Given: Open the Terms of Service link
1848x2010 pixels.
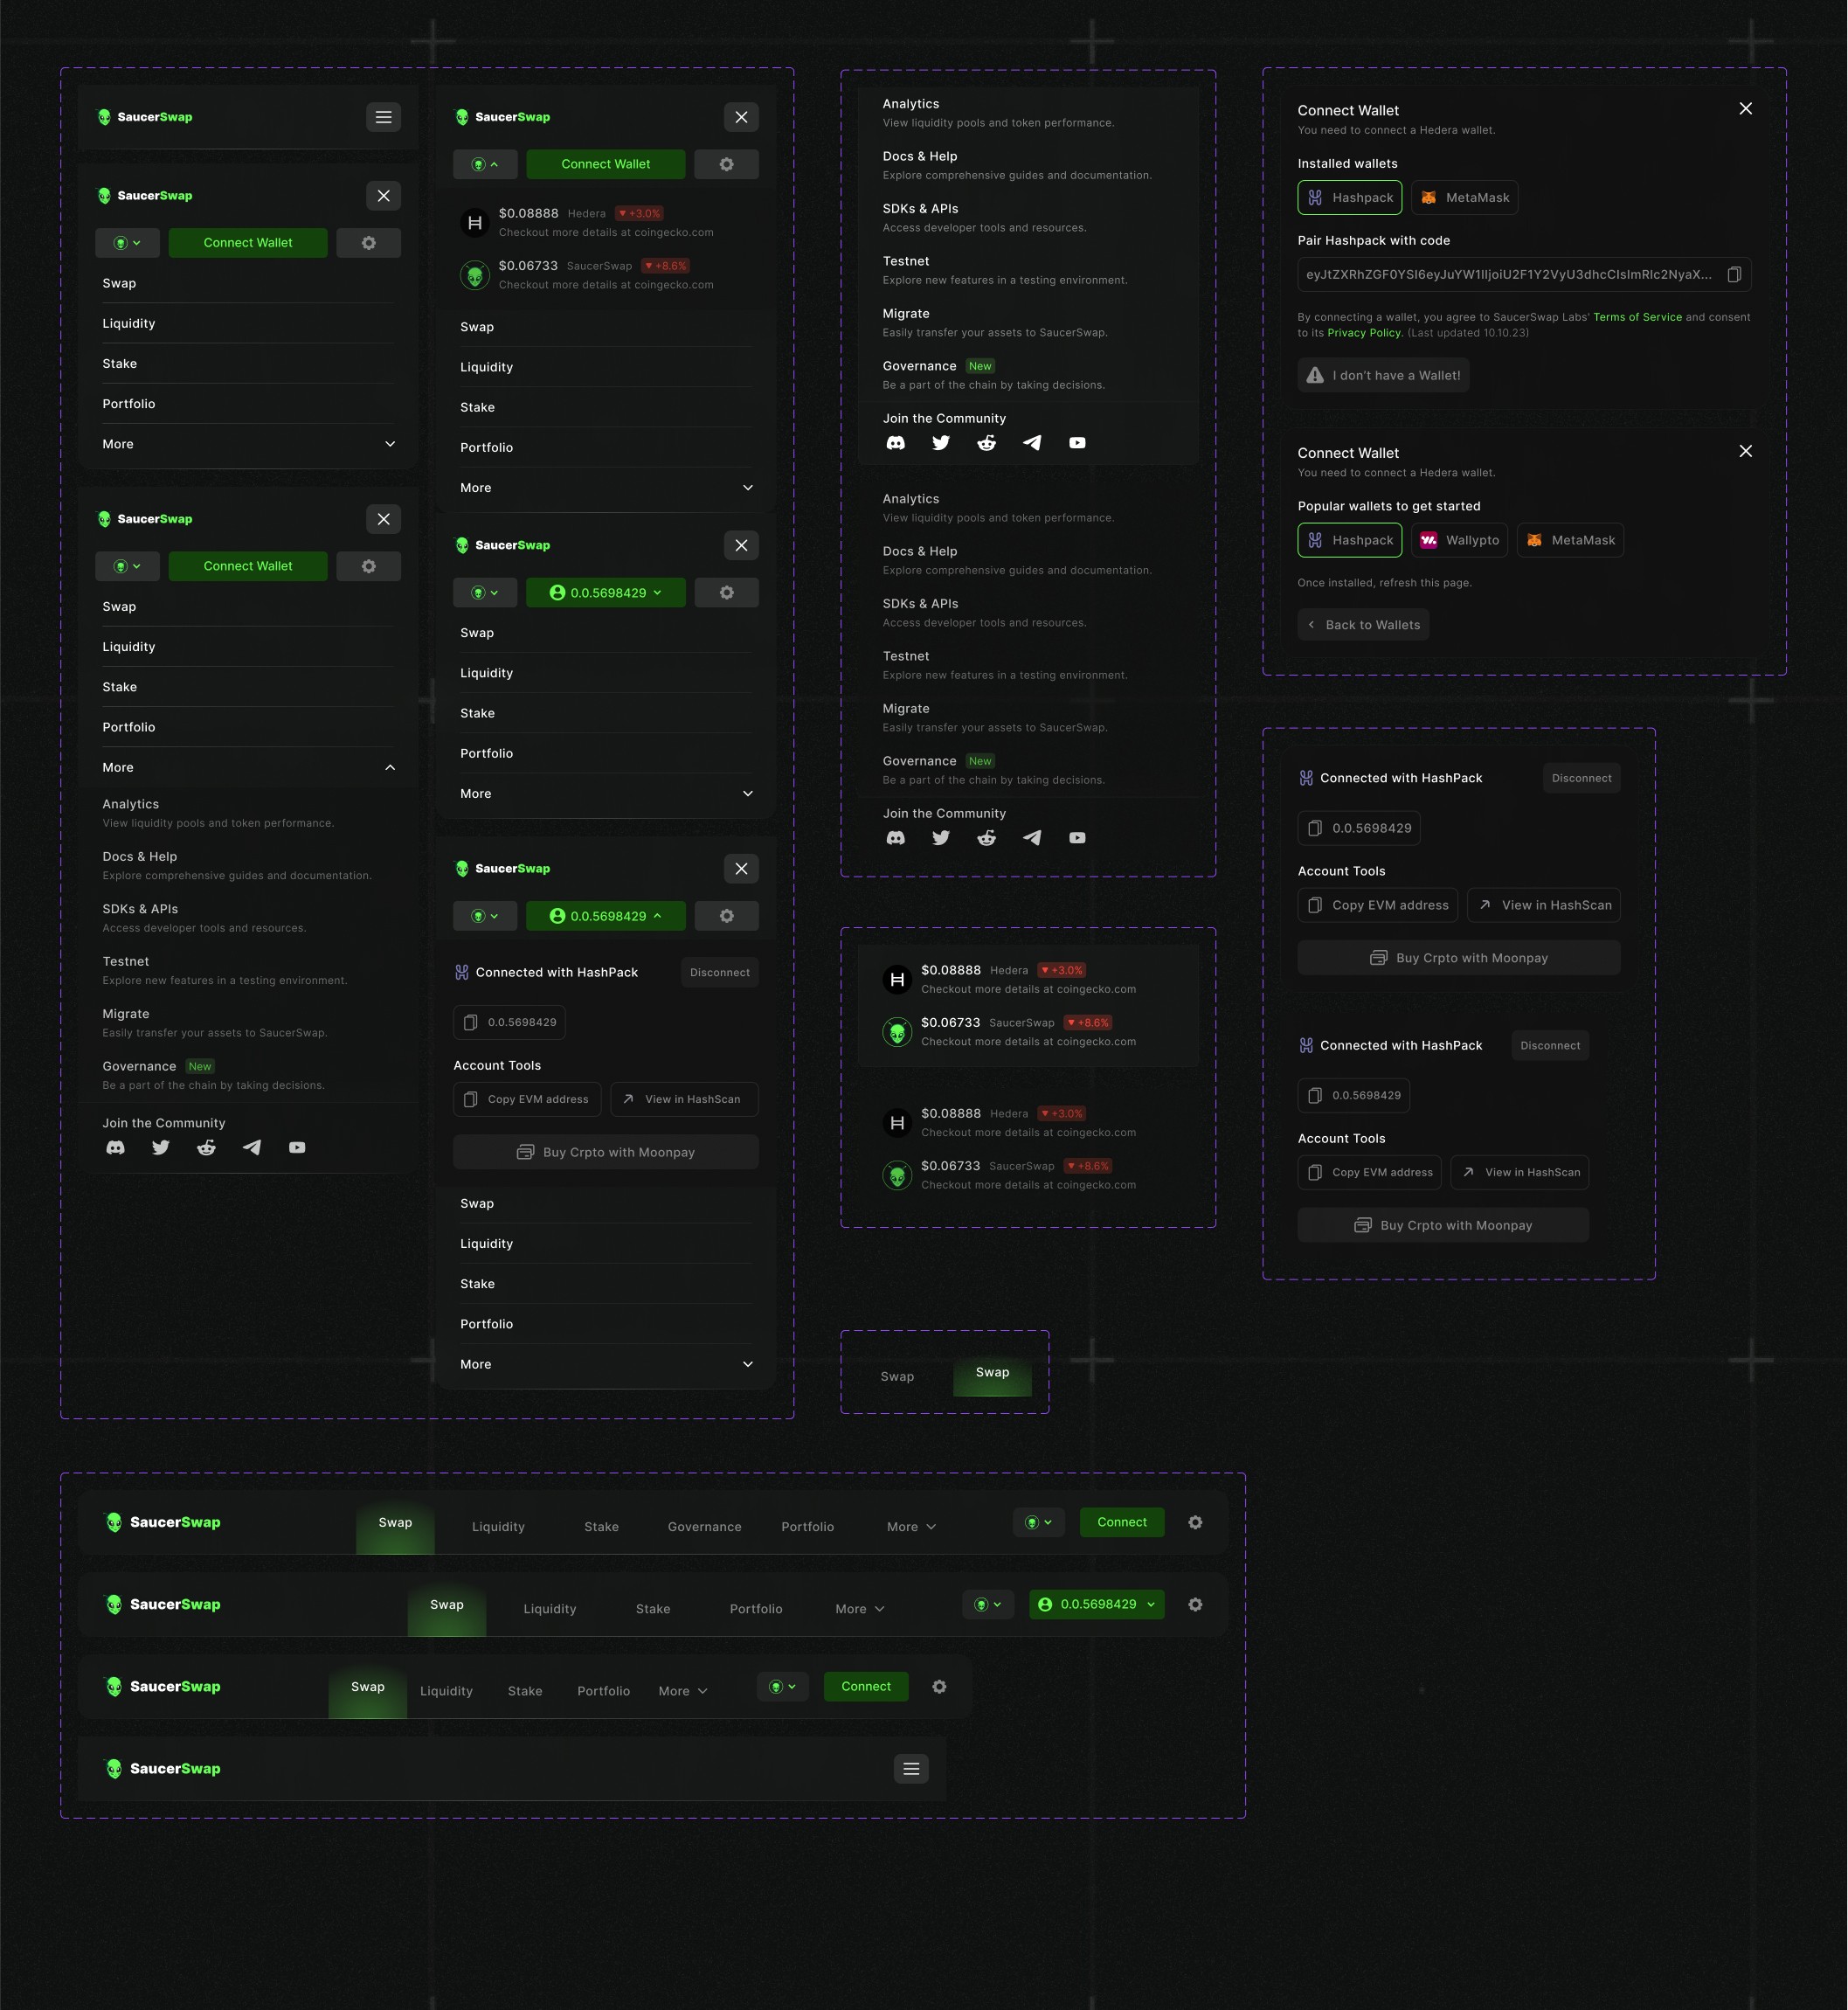Looking at the screenshot, I should [1637, 317].
